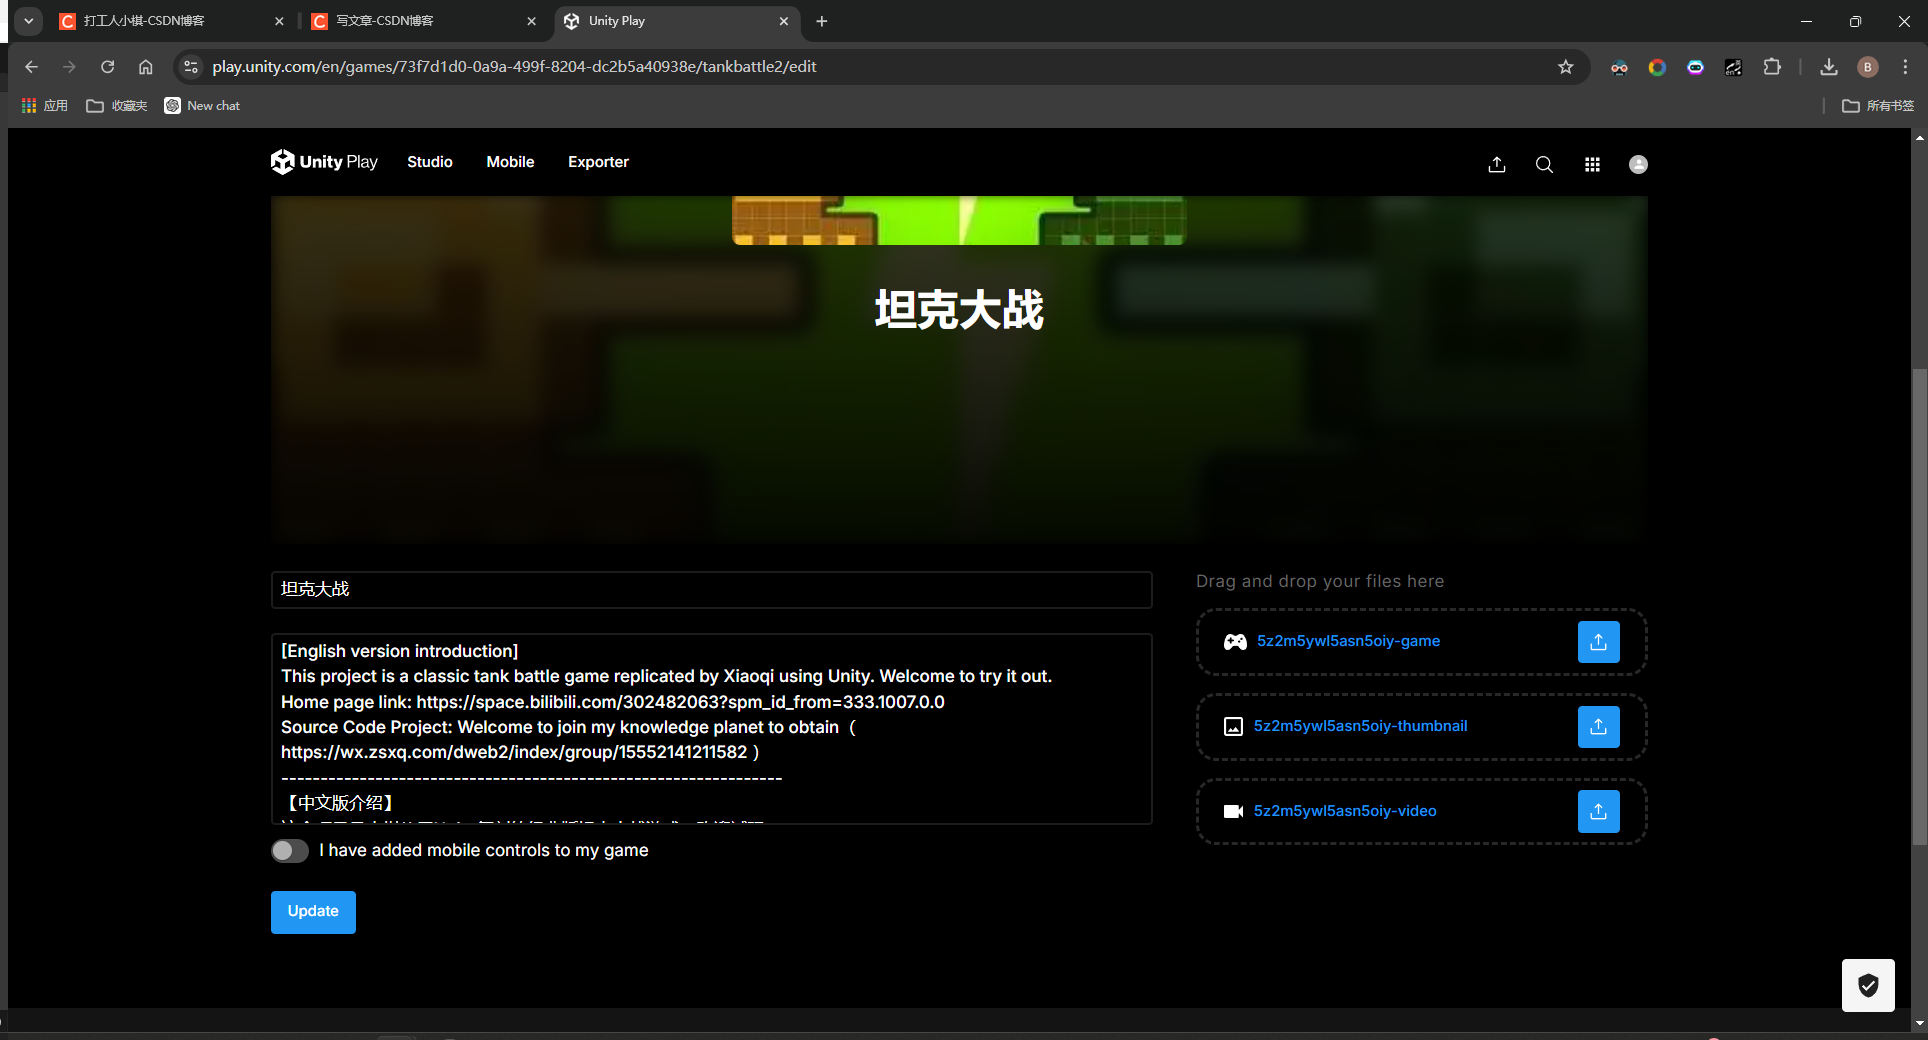Click the game title input field

(711, 590)
